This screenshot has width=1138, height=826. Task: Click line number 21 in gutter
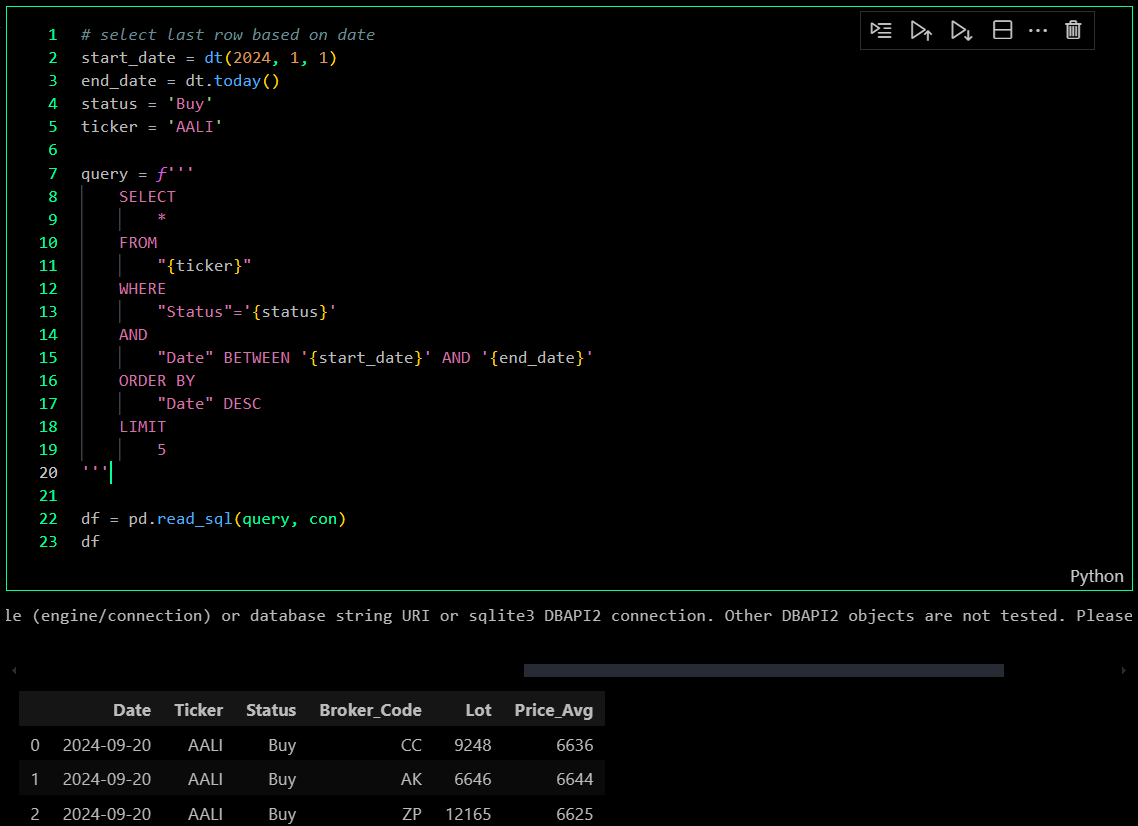48,496
